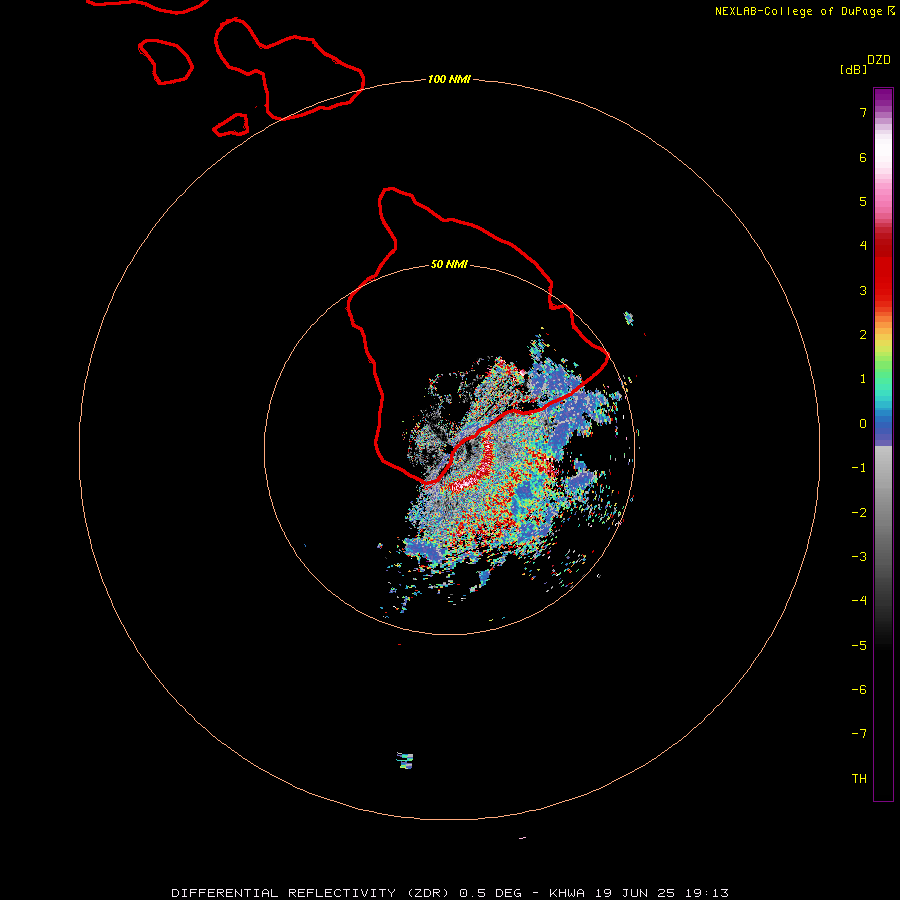The height and width of the screenshot is (900, 900).
Task: Click the -1 value on the color scale
Action: click(x=859, y=468)
